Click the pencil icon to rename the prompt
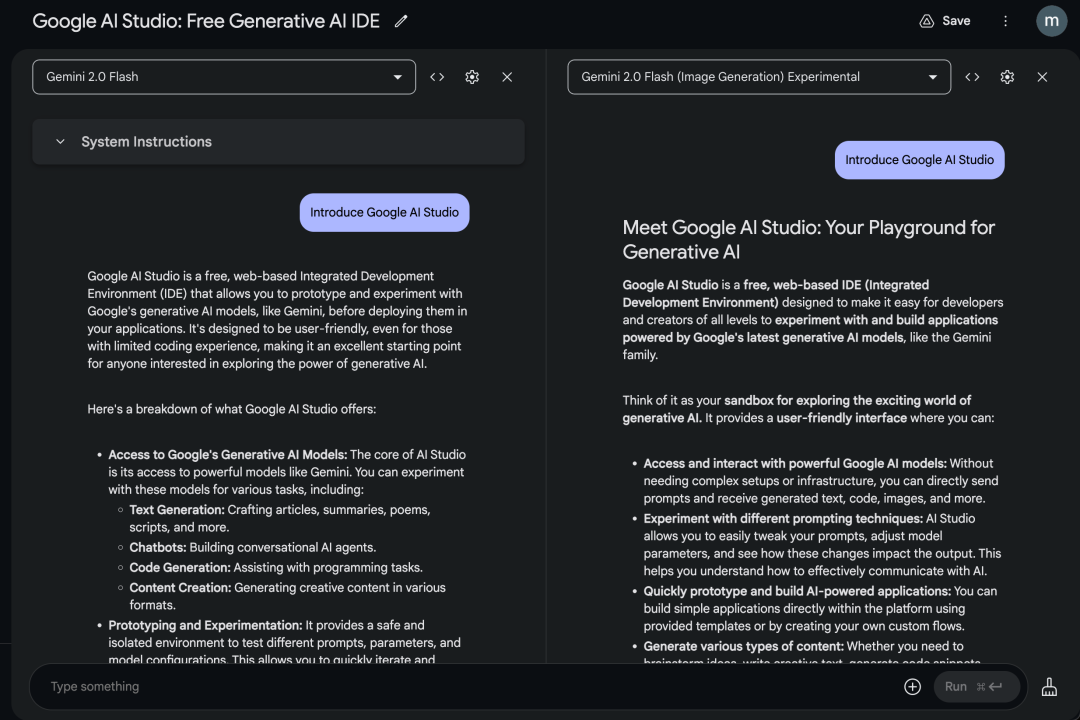1080x720 pixels. tap(400, 20)
